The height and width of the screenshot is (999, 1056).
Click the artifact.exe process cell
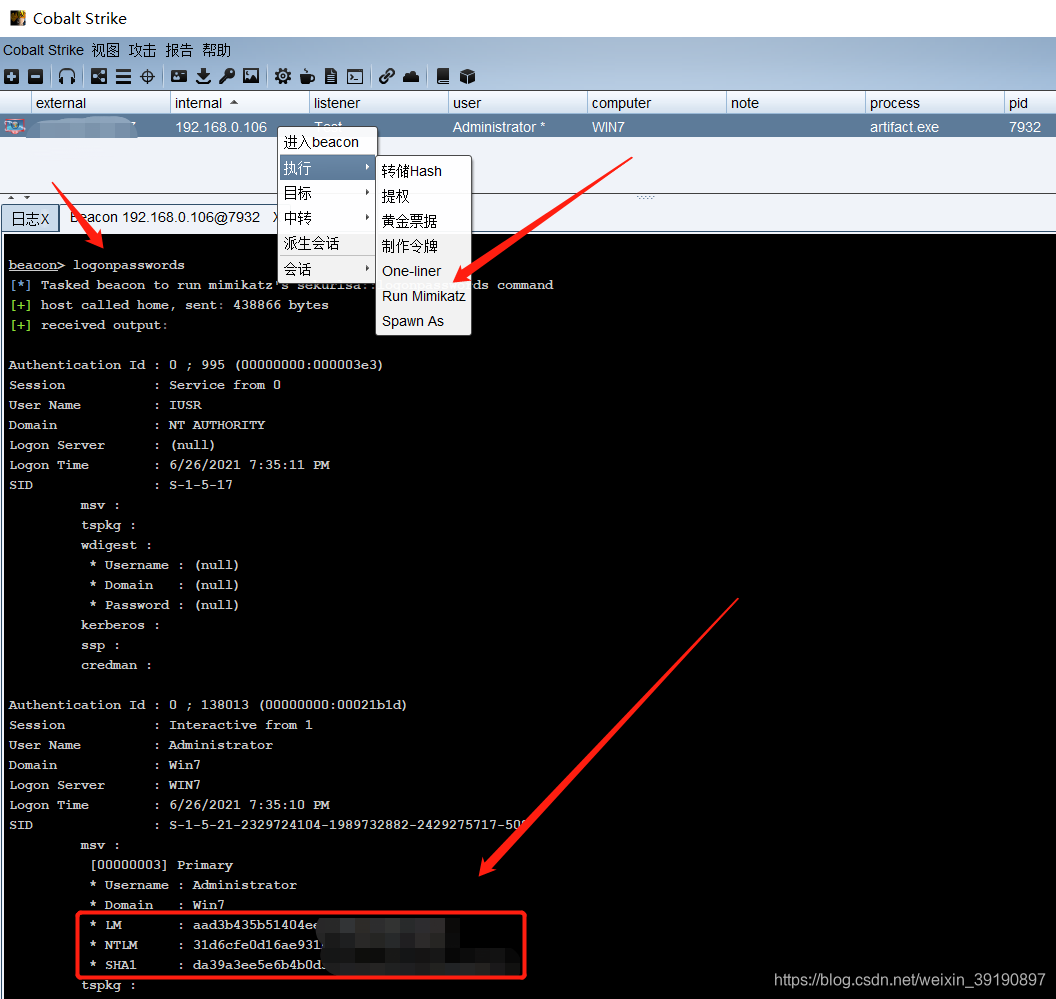[904, 127]
